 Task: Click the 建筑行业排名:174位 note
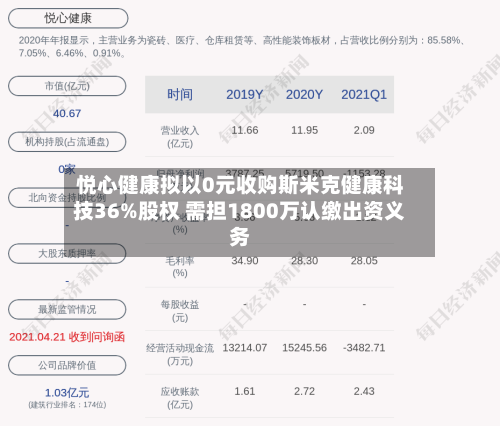67,405
